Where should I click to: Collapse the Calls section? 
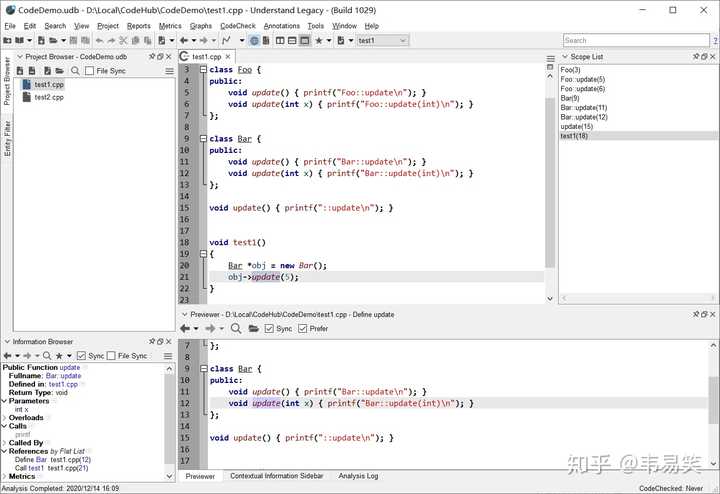click(x=5, y=426)
